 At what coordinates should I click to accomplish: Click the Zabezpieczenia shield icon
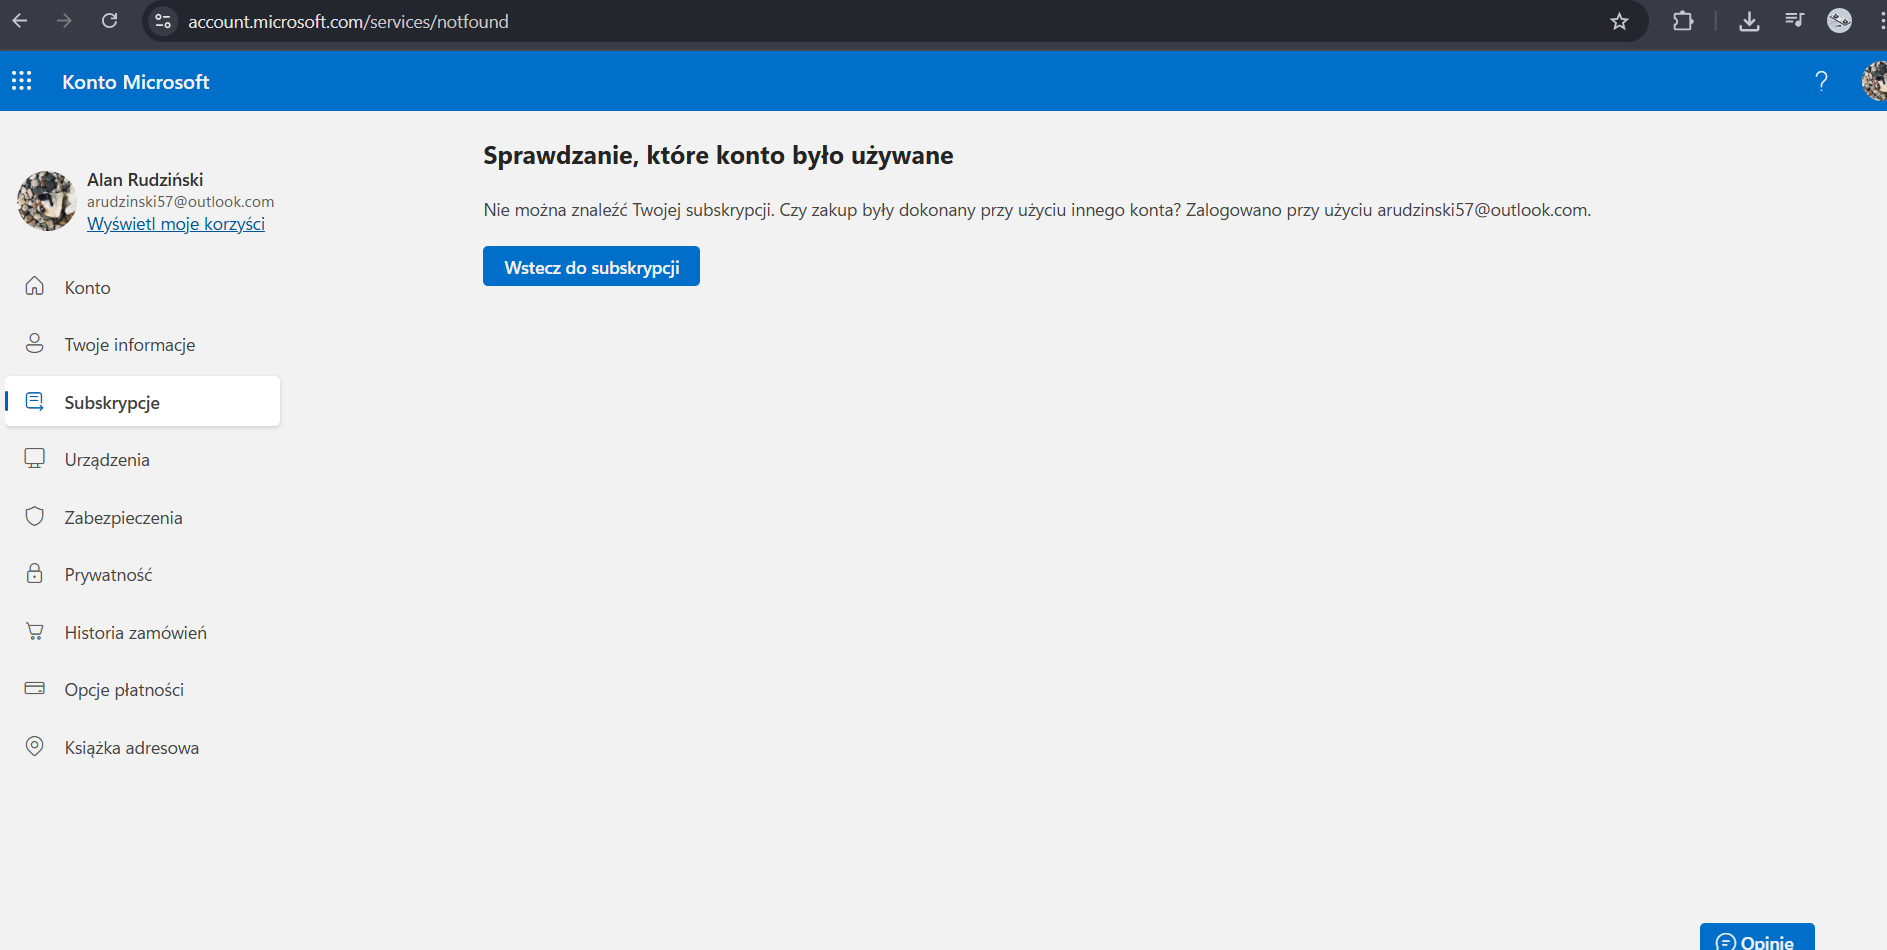[35, 516]
